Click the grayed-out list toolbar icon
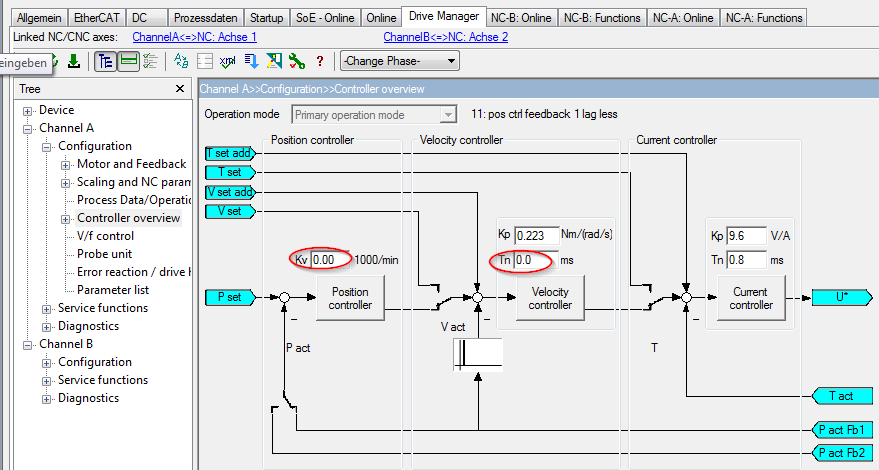This screenshot has height=470, width=879. (205, 61)
